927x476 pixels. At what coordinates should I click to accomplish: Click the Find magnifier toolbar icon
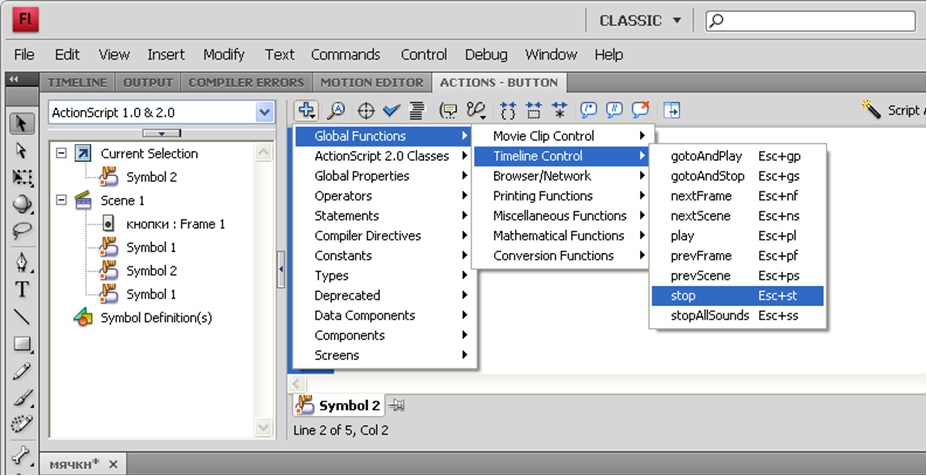point(336,111)
